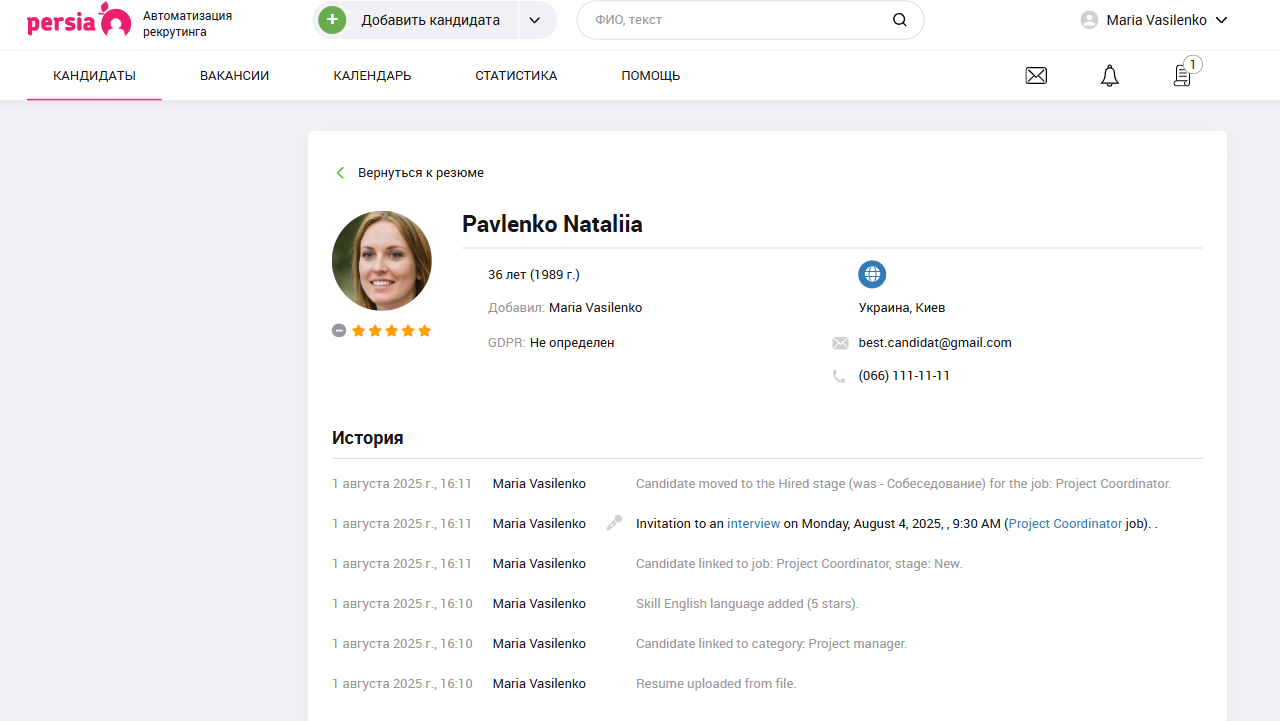The image size is (1280, 721).
Task: Open the notifications bell
Action: click(1109, 75)
